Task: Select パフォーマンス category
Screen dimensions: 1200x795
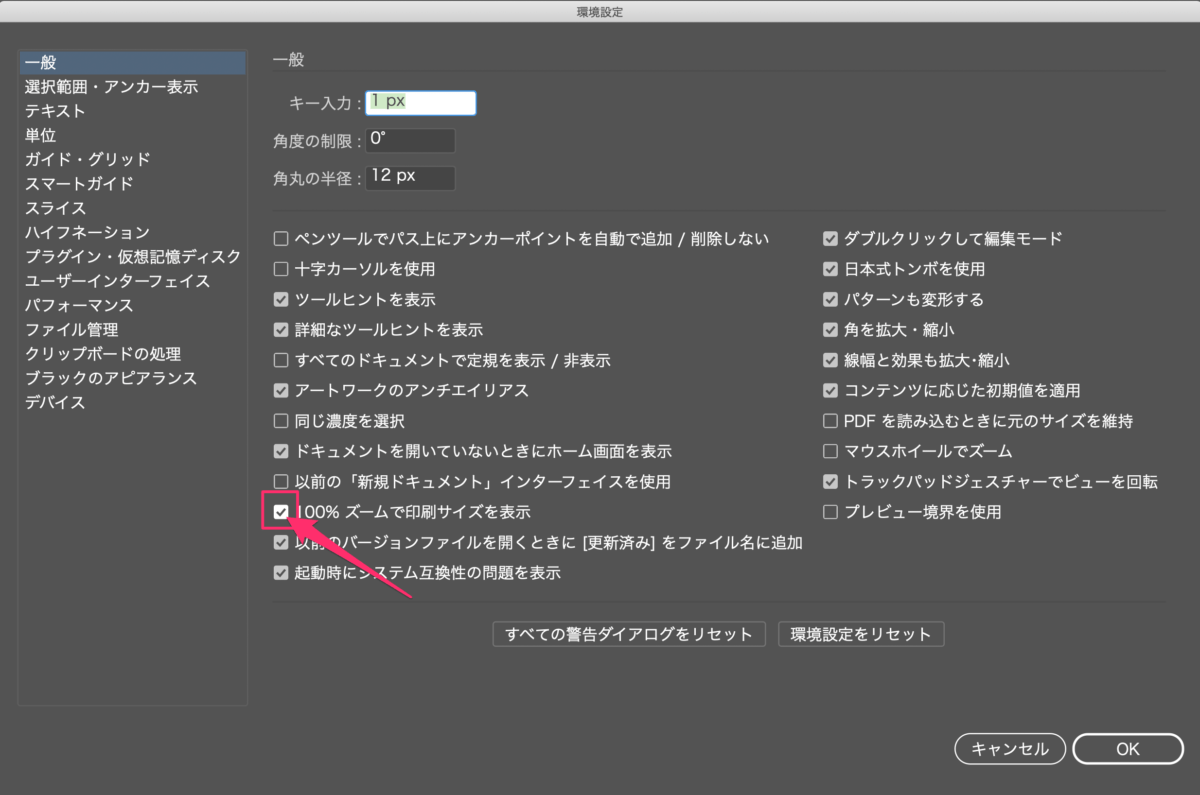Action: (132, 305)
